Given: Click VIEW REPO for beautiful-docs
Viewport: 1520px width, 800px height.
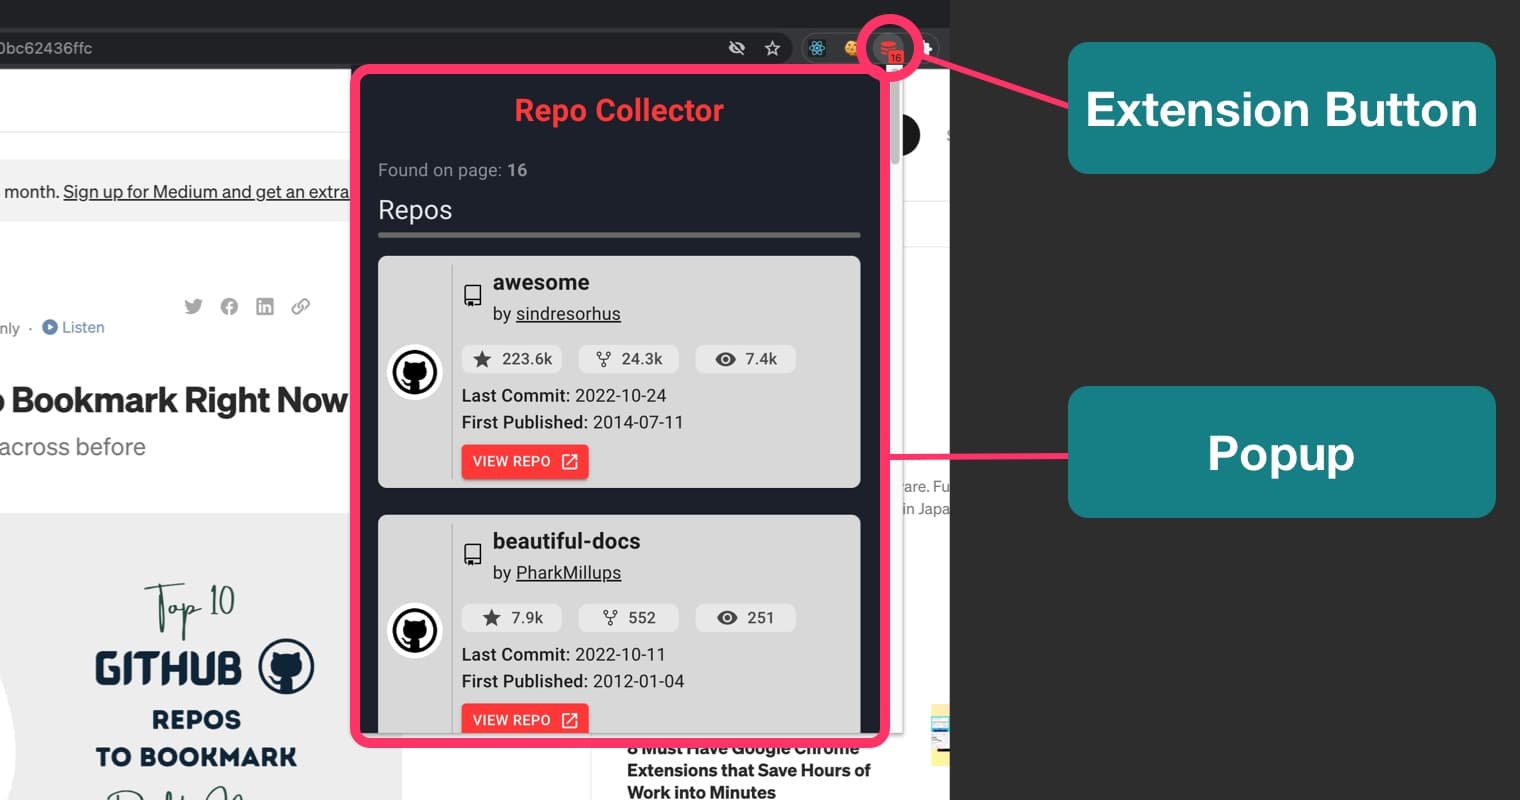Looking at the screenshot, I should (524, 719).
